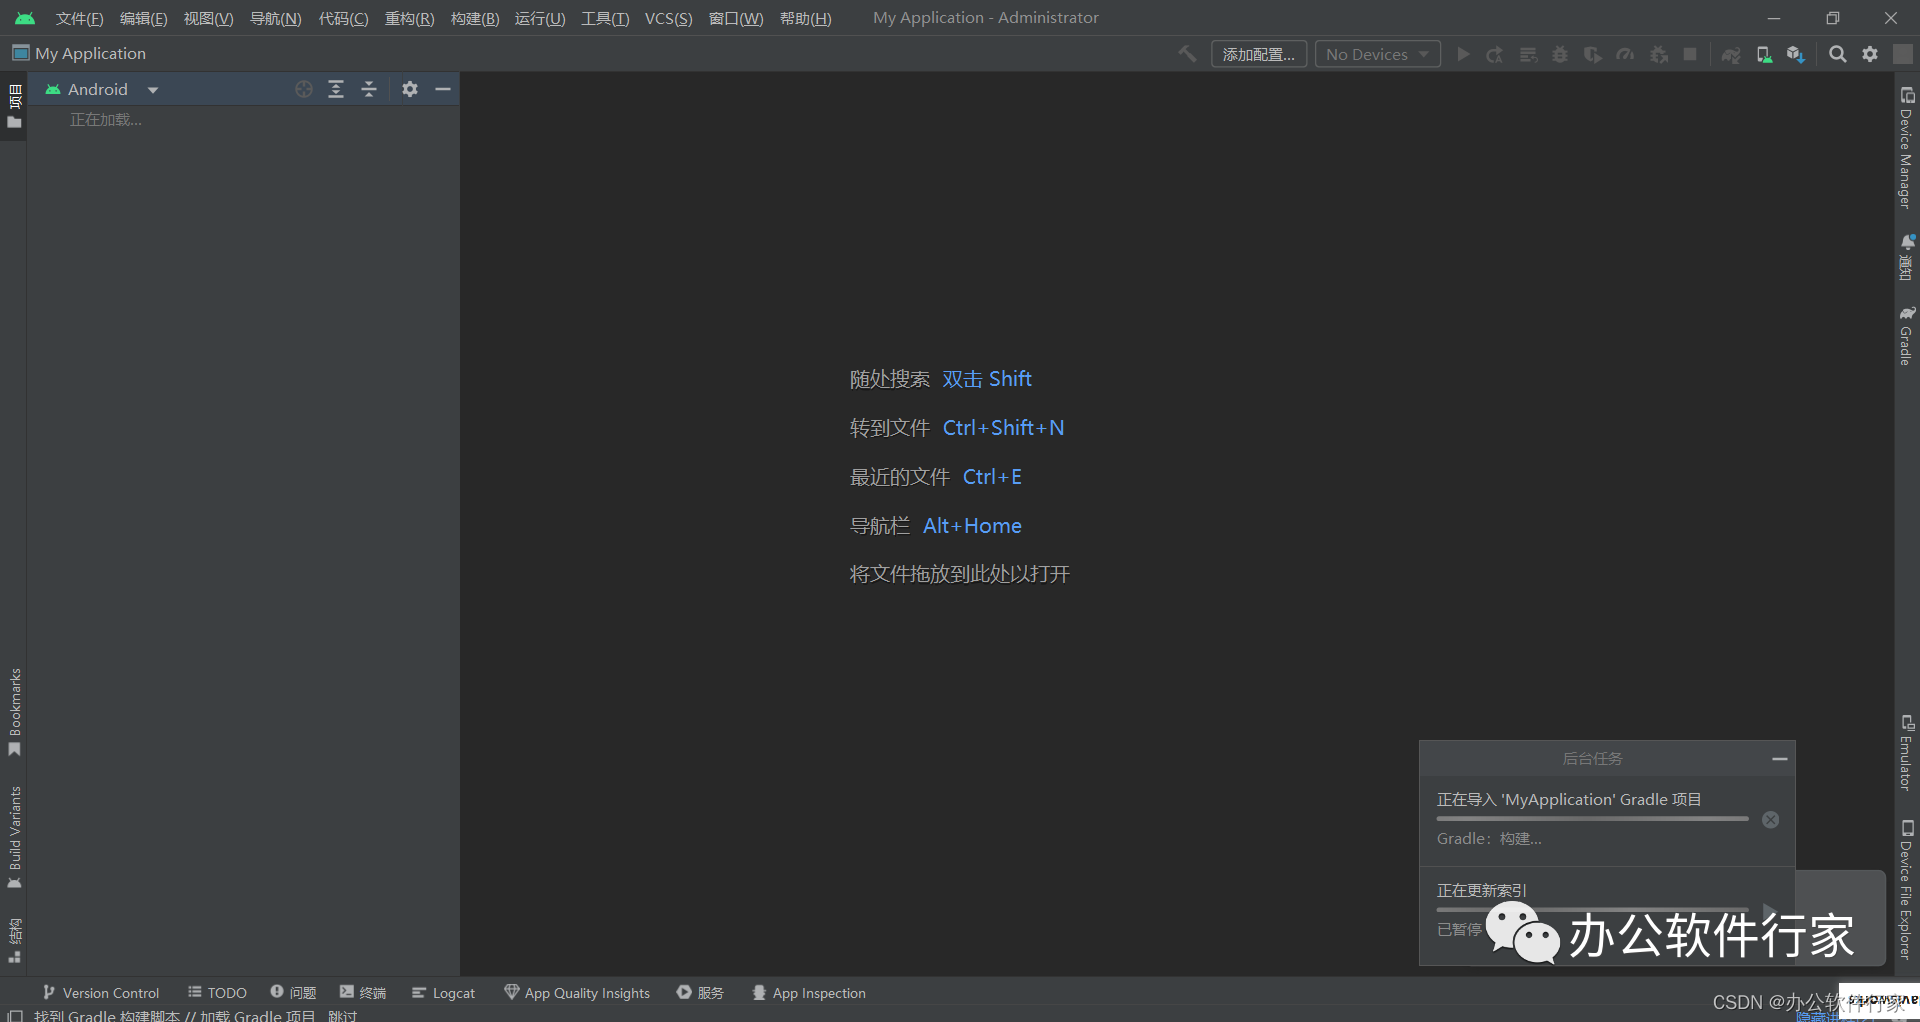Open the 帮助(H) menu
This screenshot has width=1920, height=1022.
tap(805, 18)
